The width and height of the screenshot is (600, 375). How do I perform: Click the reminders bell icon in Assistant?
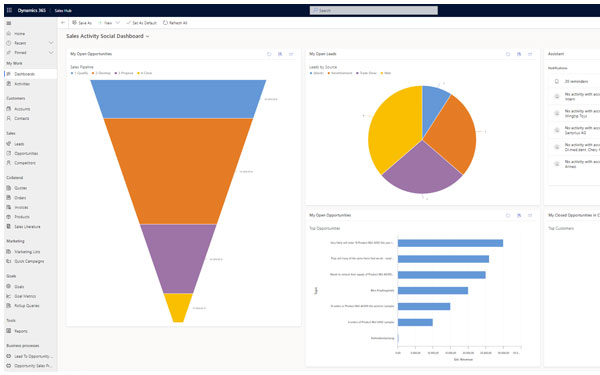pyautogui.click(x=557, y=82)
